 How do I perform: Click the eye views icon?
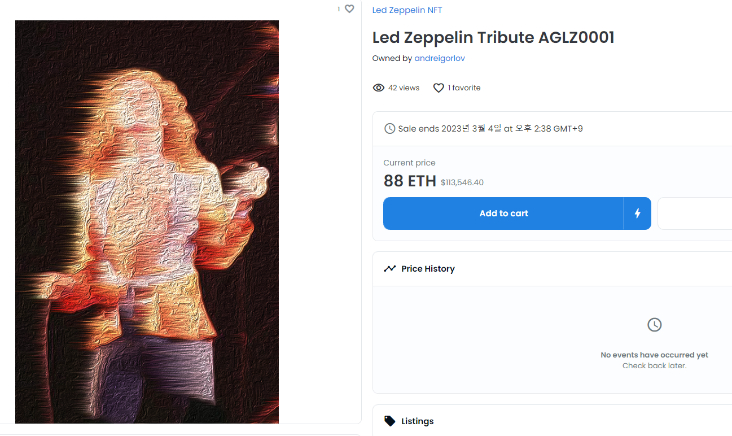pos(378,88)
